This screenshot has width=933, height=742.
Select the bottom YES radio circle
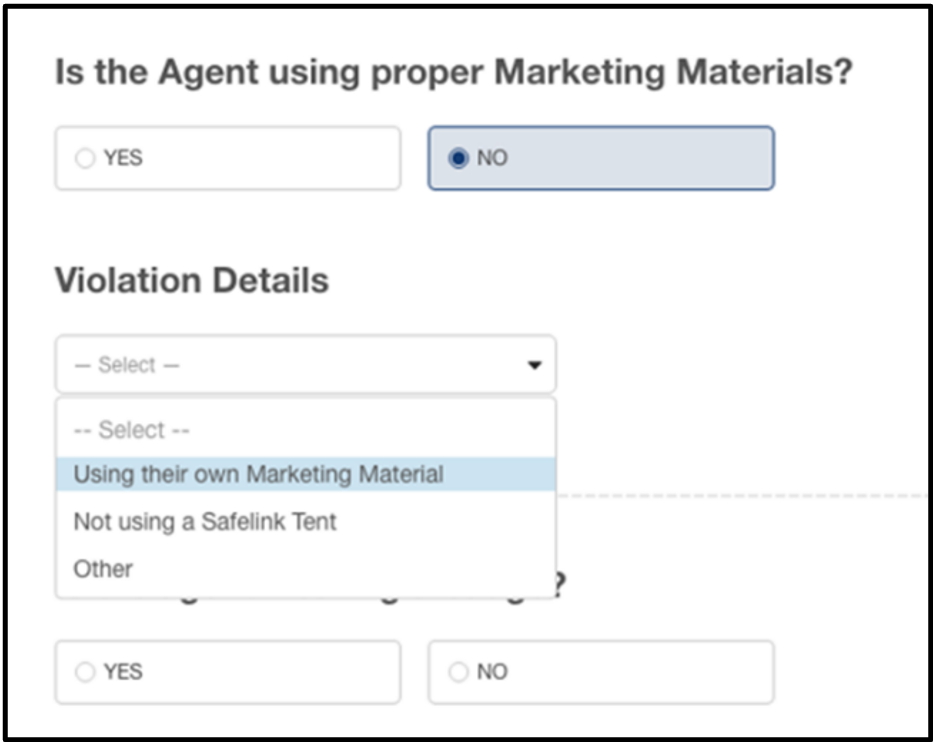pos(84,672)
